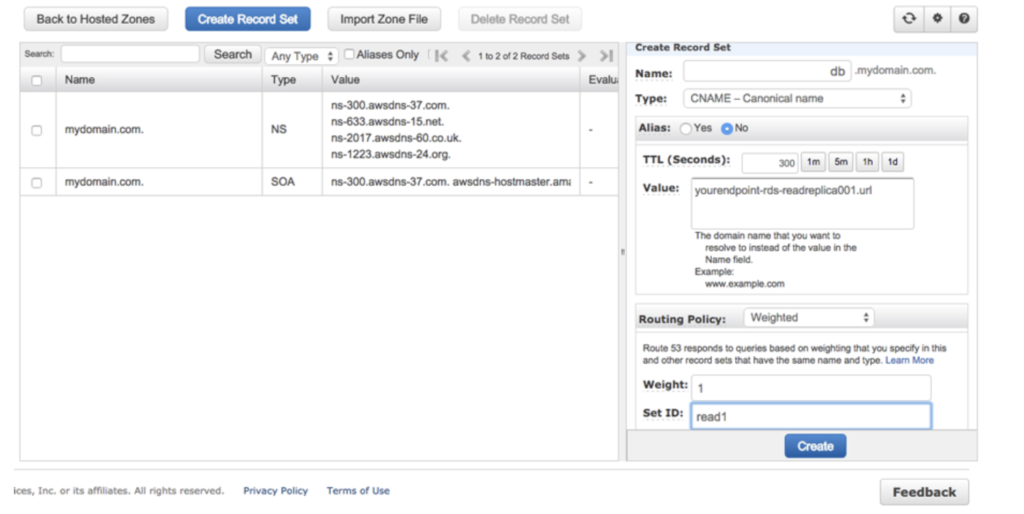Expand the record Type CNAME dropdown

click(797, 99)
